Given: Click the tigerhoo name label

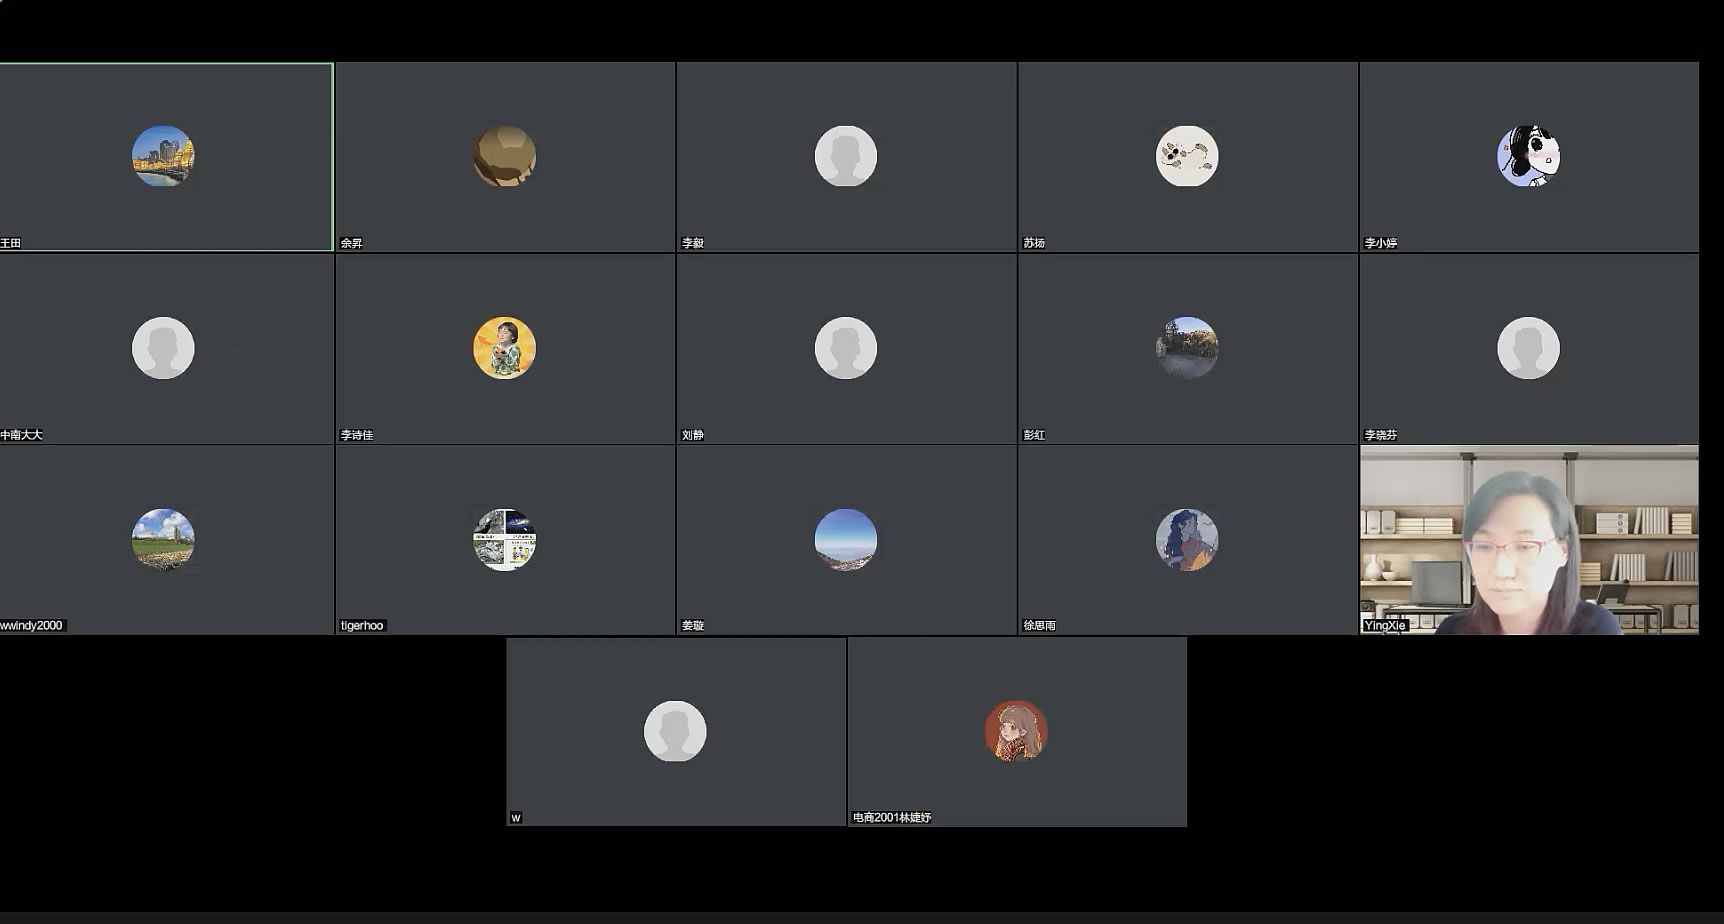Looking at the screenshot, I should point(362,626).
